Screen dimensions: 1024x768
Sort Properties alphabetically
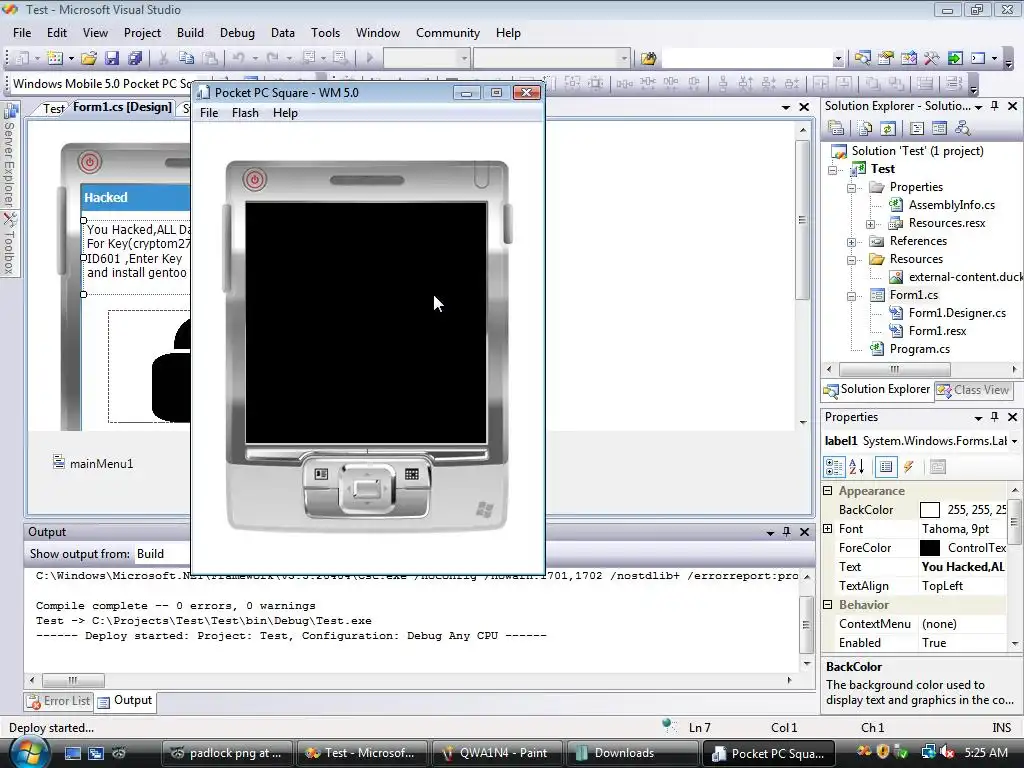[x=857, y=466]
